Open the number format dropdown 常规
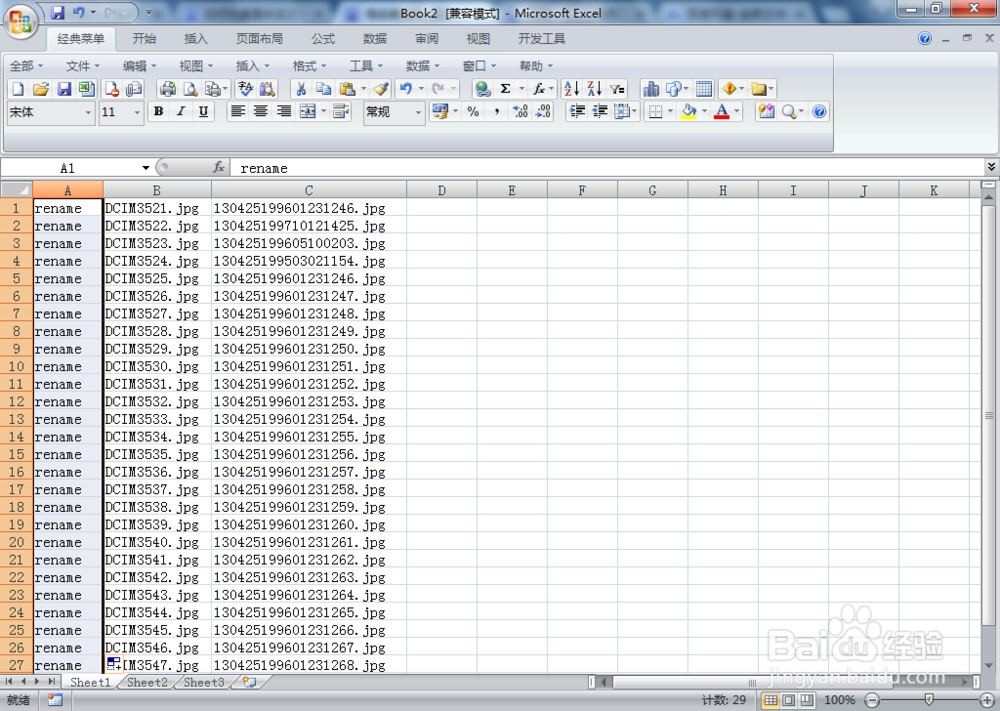Viewport: 1000px width, 711px height. [x=418, y=113]
